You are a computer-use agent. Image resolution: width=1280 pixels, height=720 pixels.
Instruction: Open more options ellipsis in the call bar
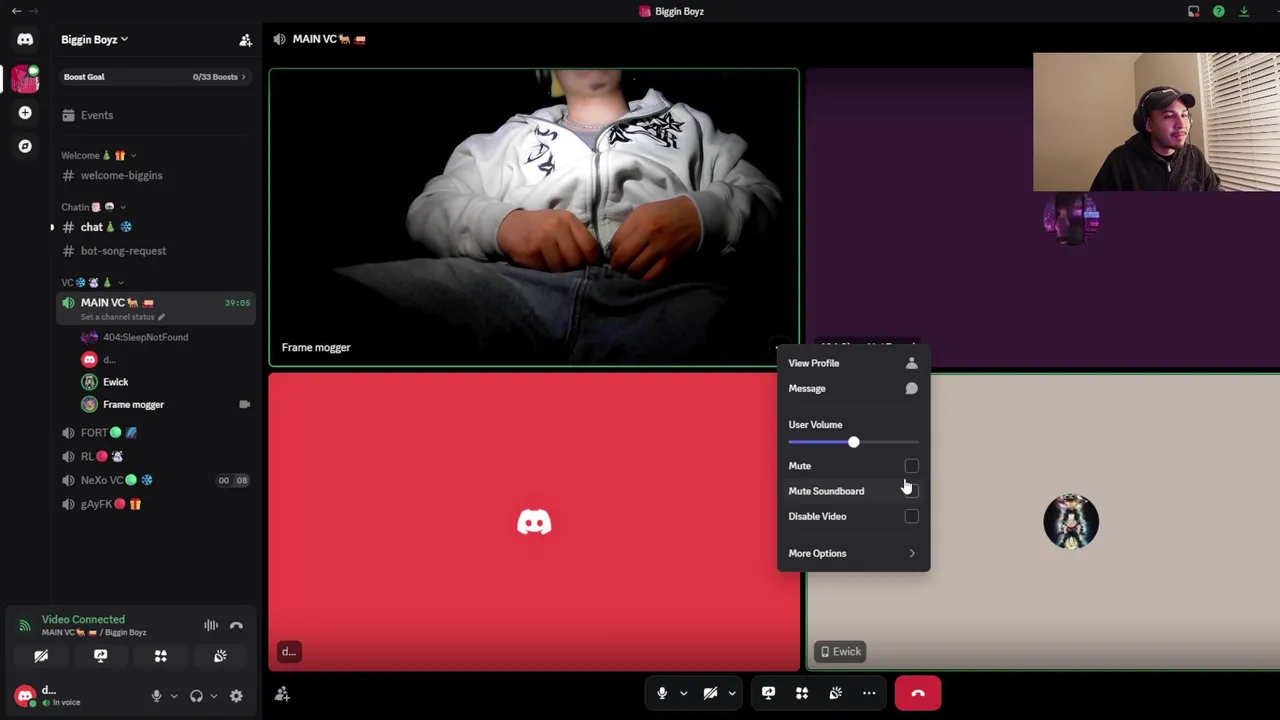pyautogui.click(x=869, y=693)
